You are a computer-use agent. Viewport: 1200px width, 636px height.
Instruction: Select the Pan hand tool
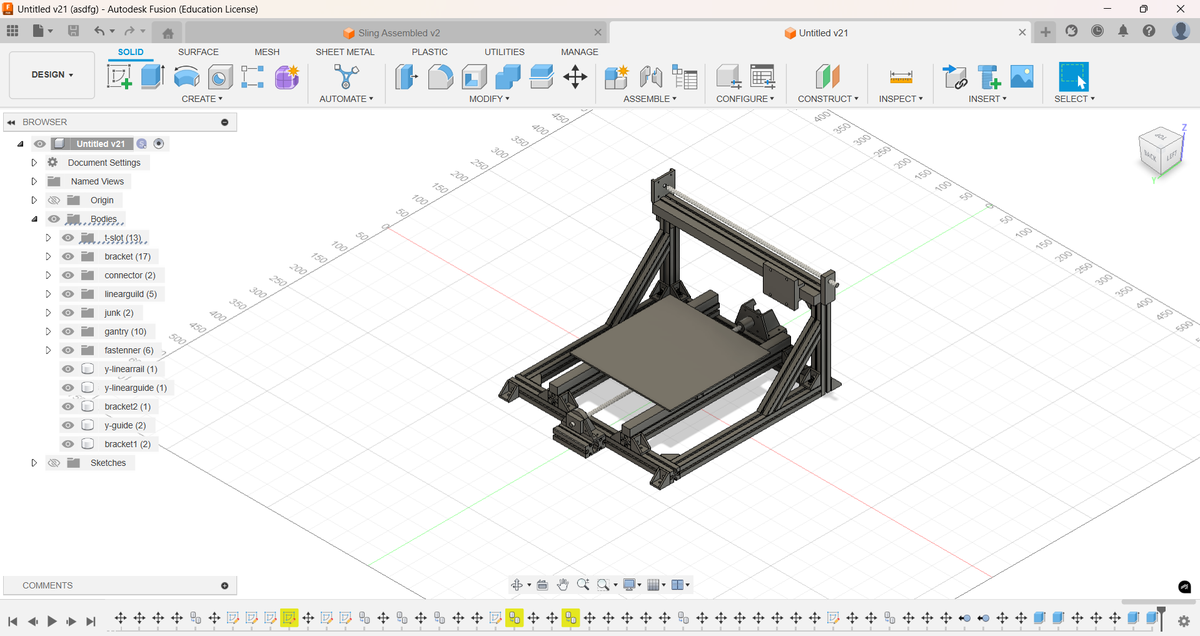pos(563,585)
